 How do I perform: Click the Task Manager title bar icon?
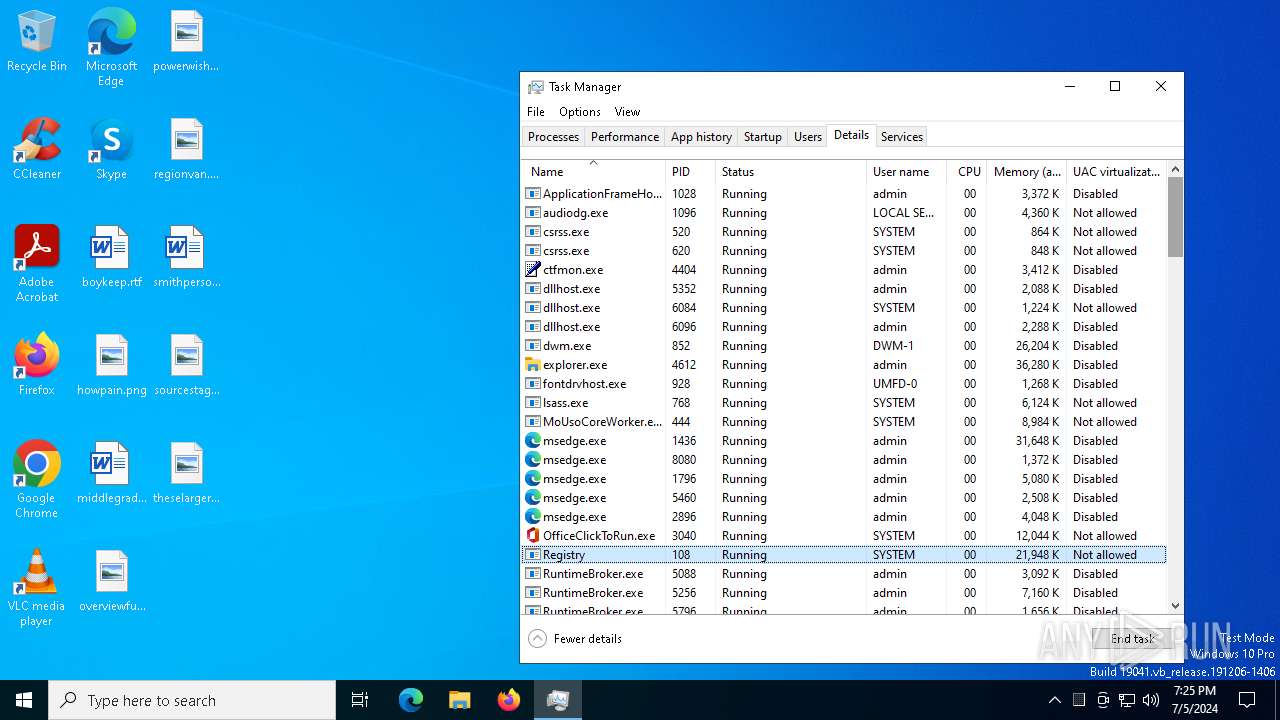point(536,87)
